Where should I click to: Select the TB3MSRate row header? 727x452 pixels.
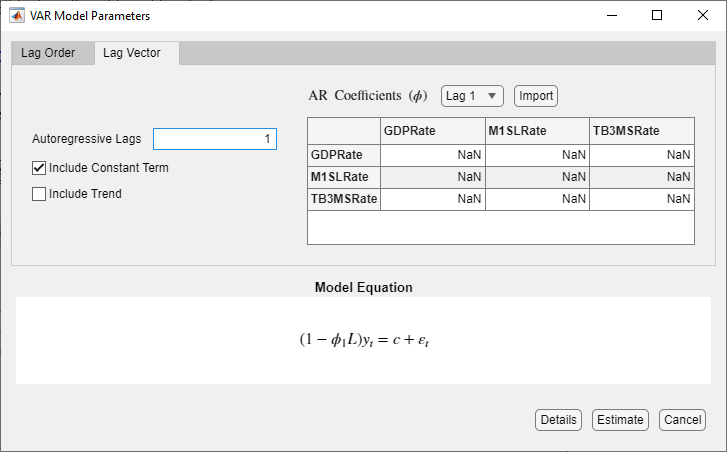point(344,199)
